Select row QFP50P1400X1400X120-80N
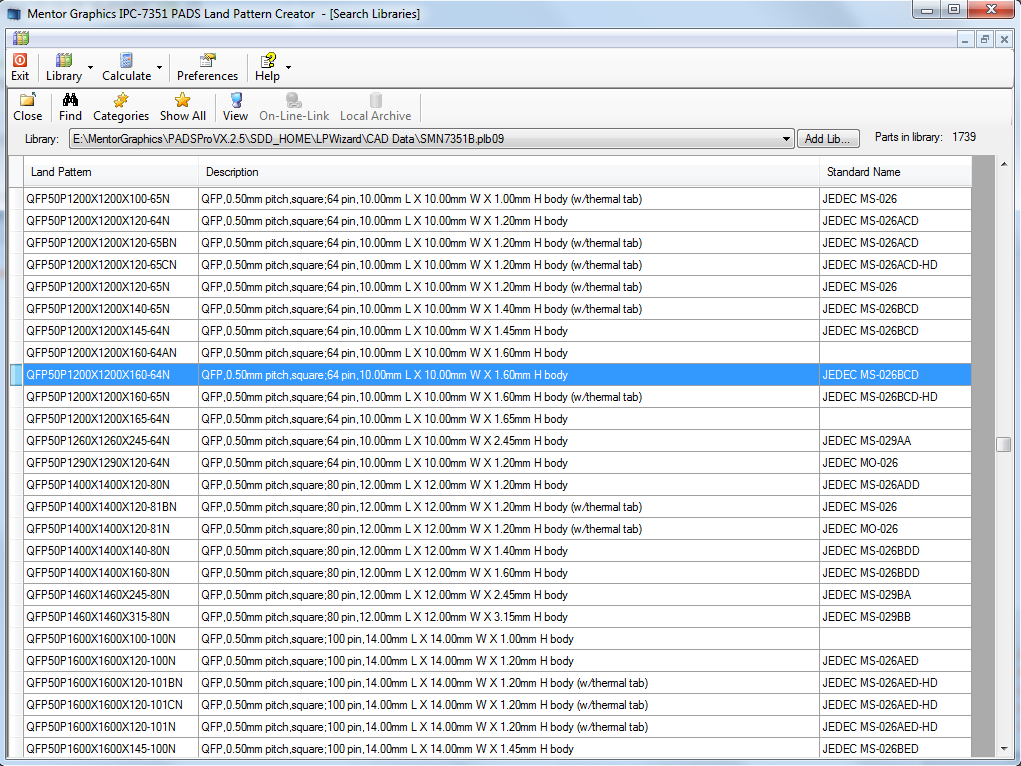 tap(497, 485)
